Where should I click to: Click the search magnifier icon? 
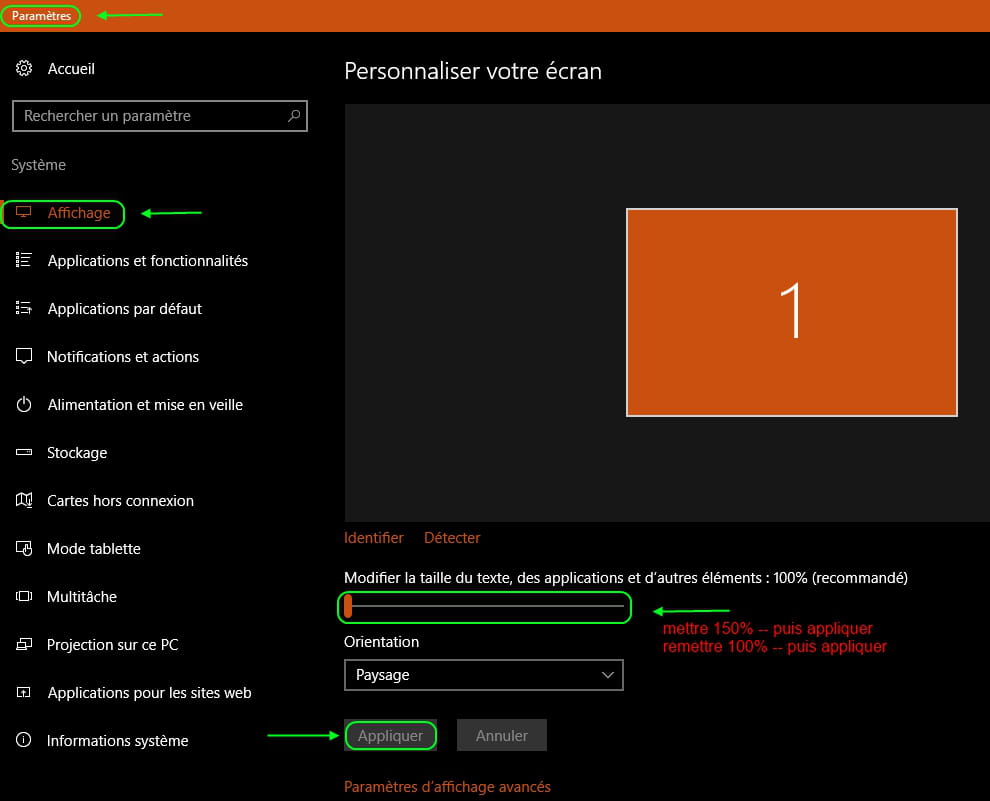tap(294, 116)
